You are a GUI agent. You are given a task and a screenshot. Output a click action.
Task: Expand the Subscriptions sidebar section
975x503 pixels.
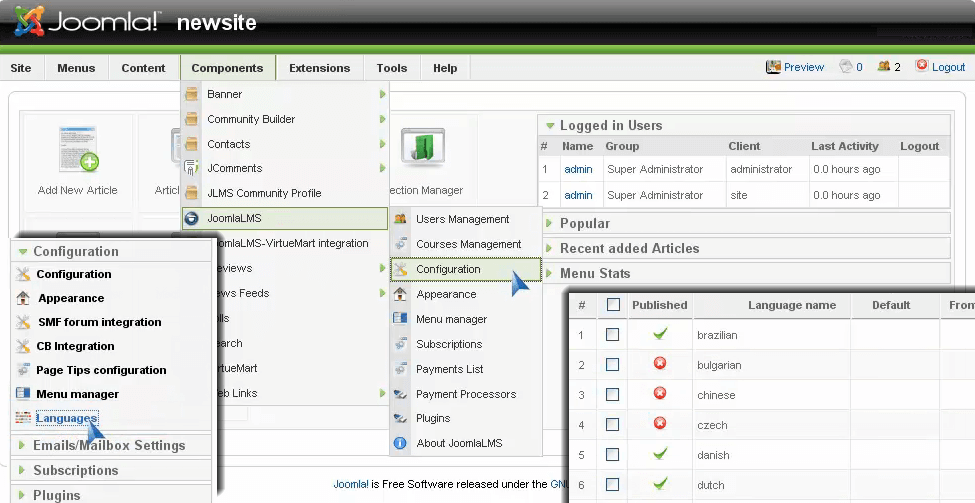click(x=22, y=470)
